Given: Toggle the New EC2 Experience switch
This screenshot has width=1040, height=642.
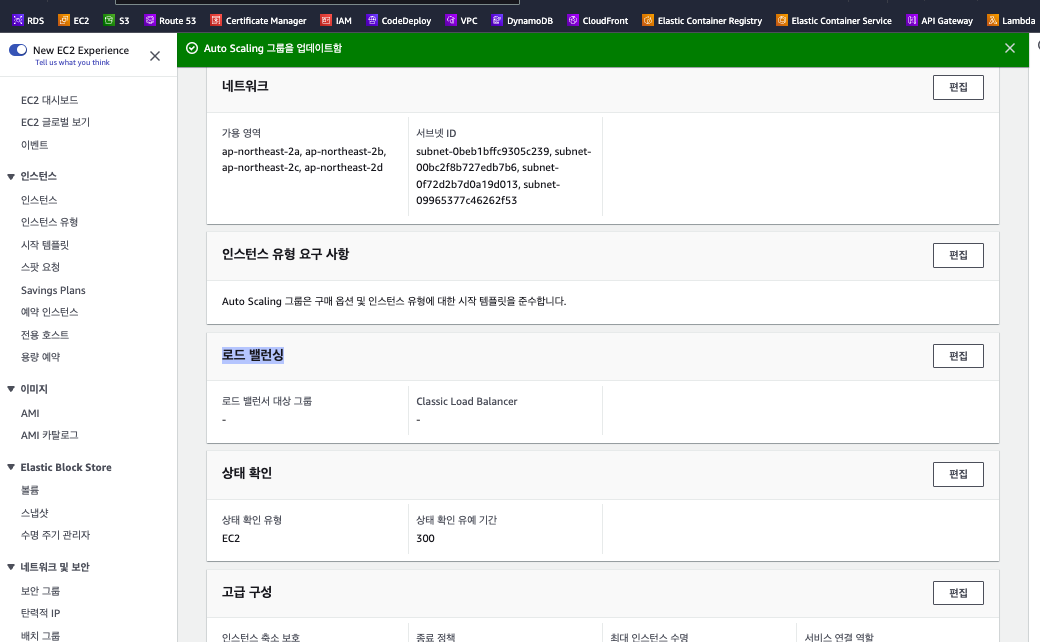Looking at the screenshot, I should [18, 50].
